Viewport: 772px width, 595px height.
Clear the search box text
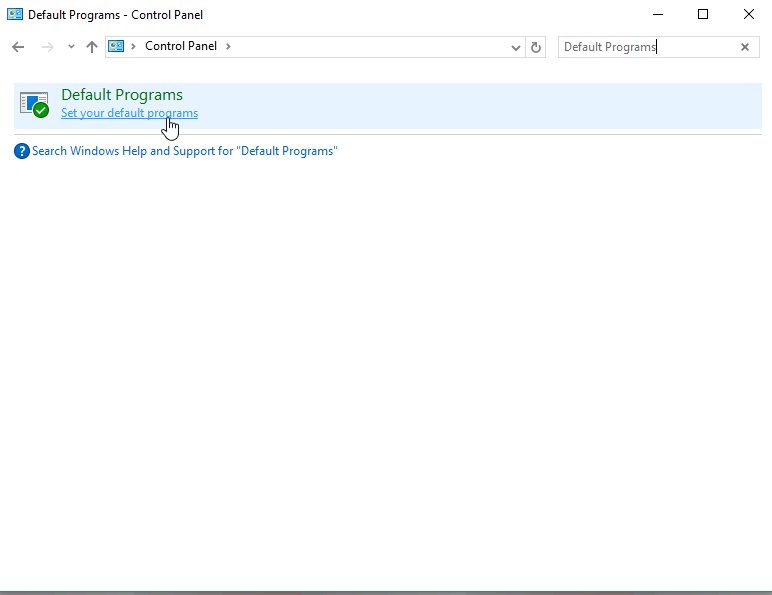coord(745,47)
